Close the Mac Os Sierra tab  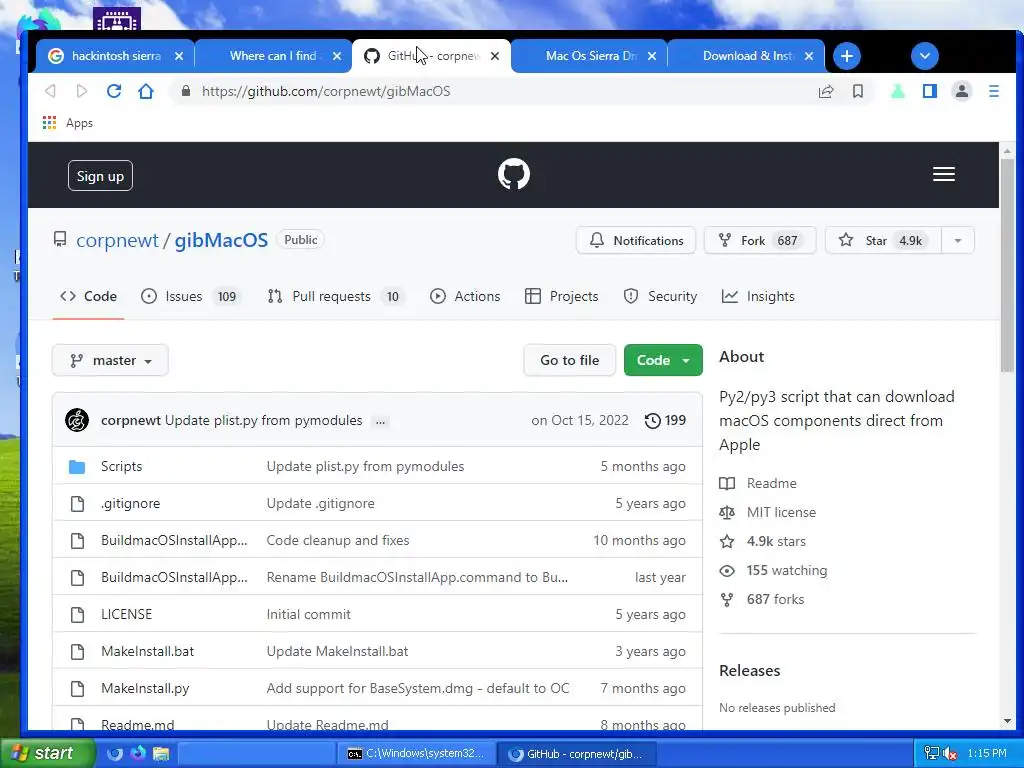pyautogui.click(x=652, y=56)
